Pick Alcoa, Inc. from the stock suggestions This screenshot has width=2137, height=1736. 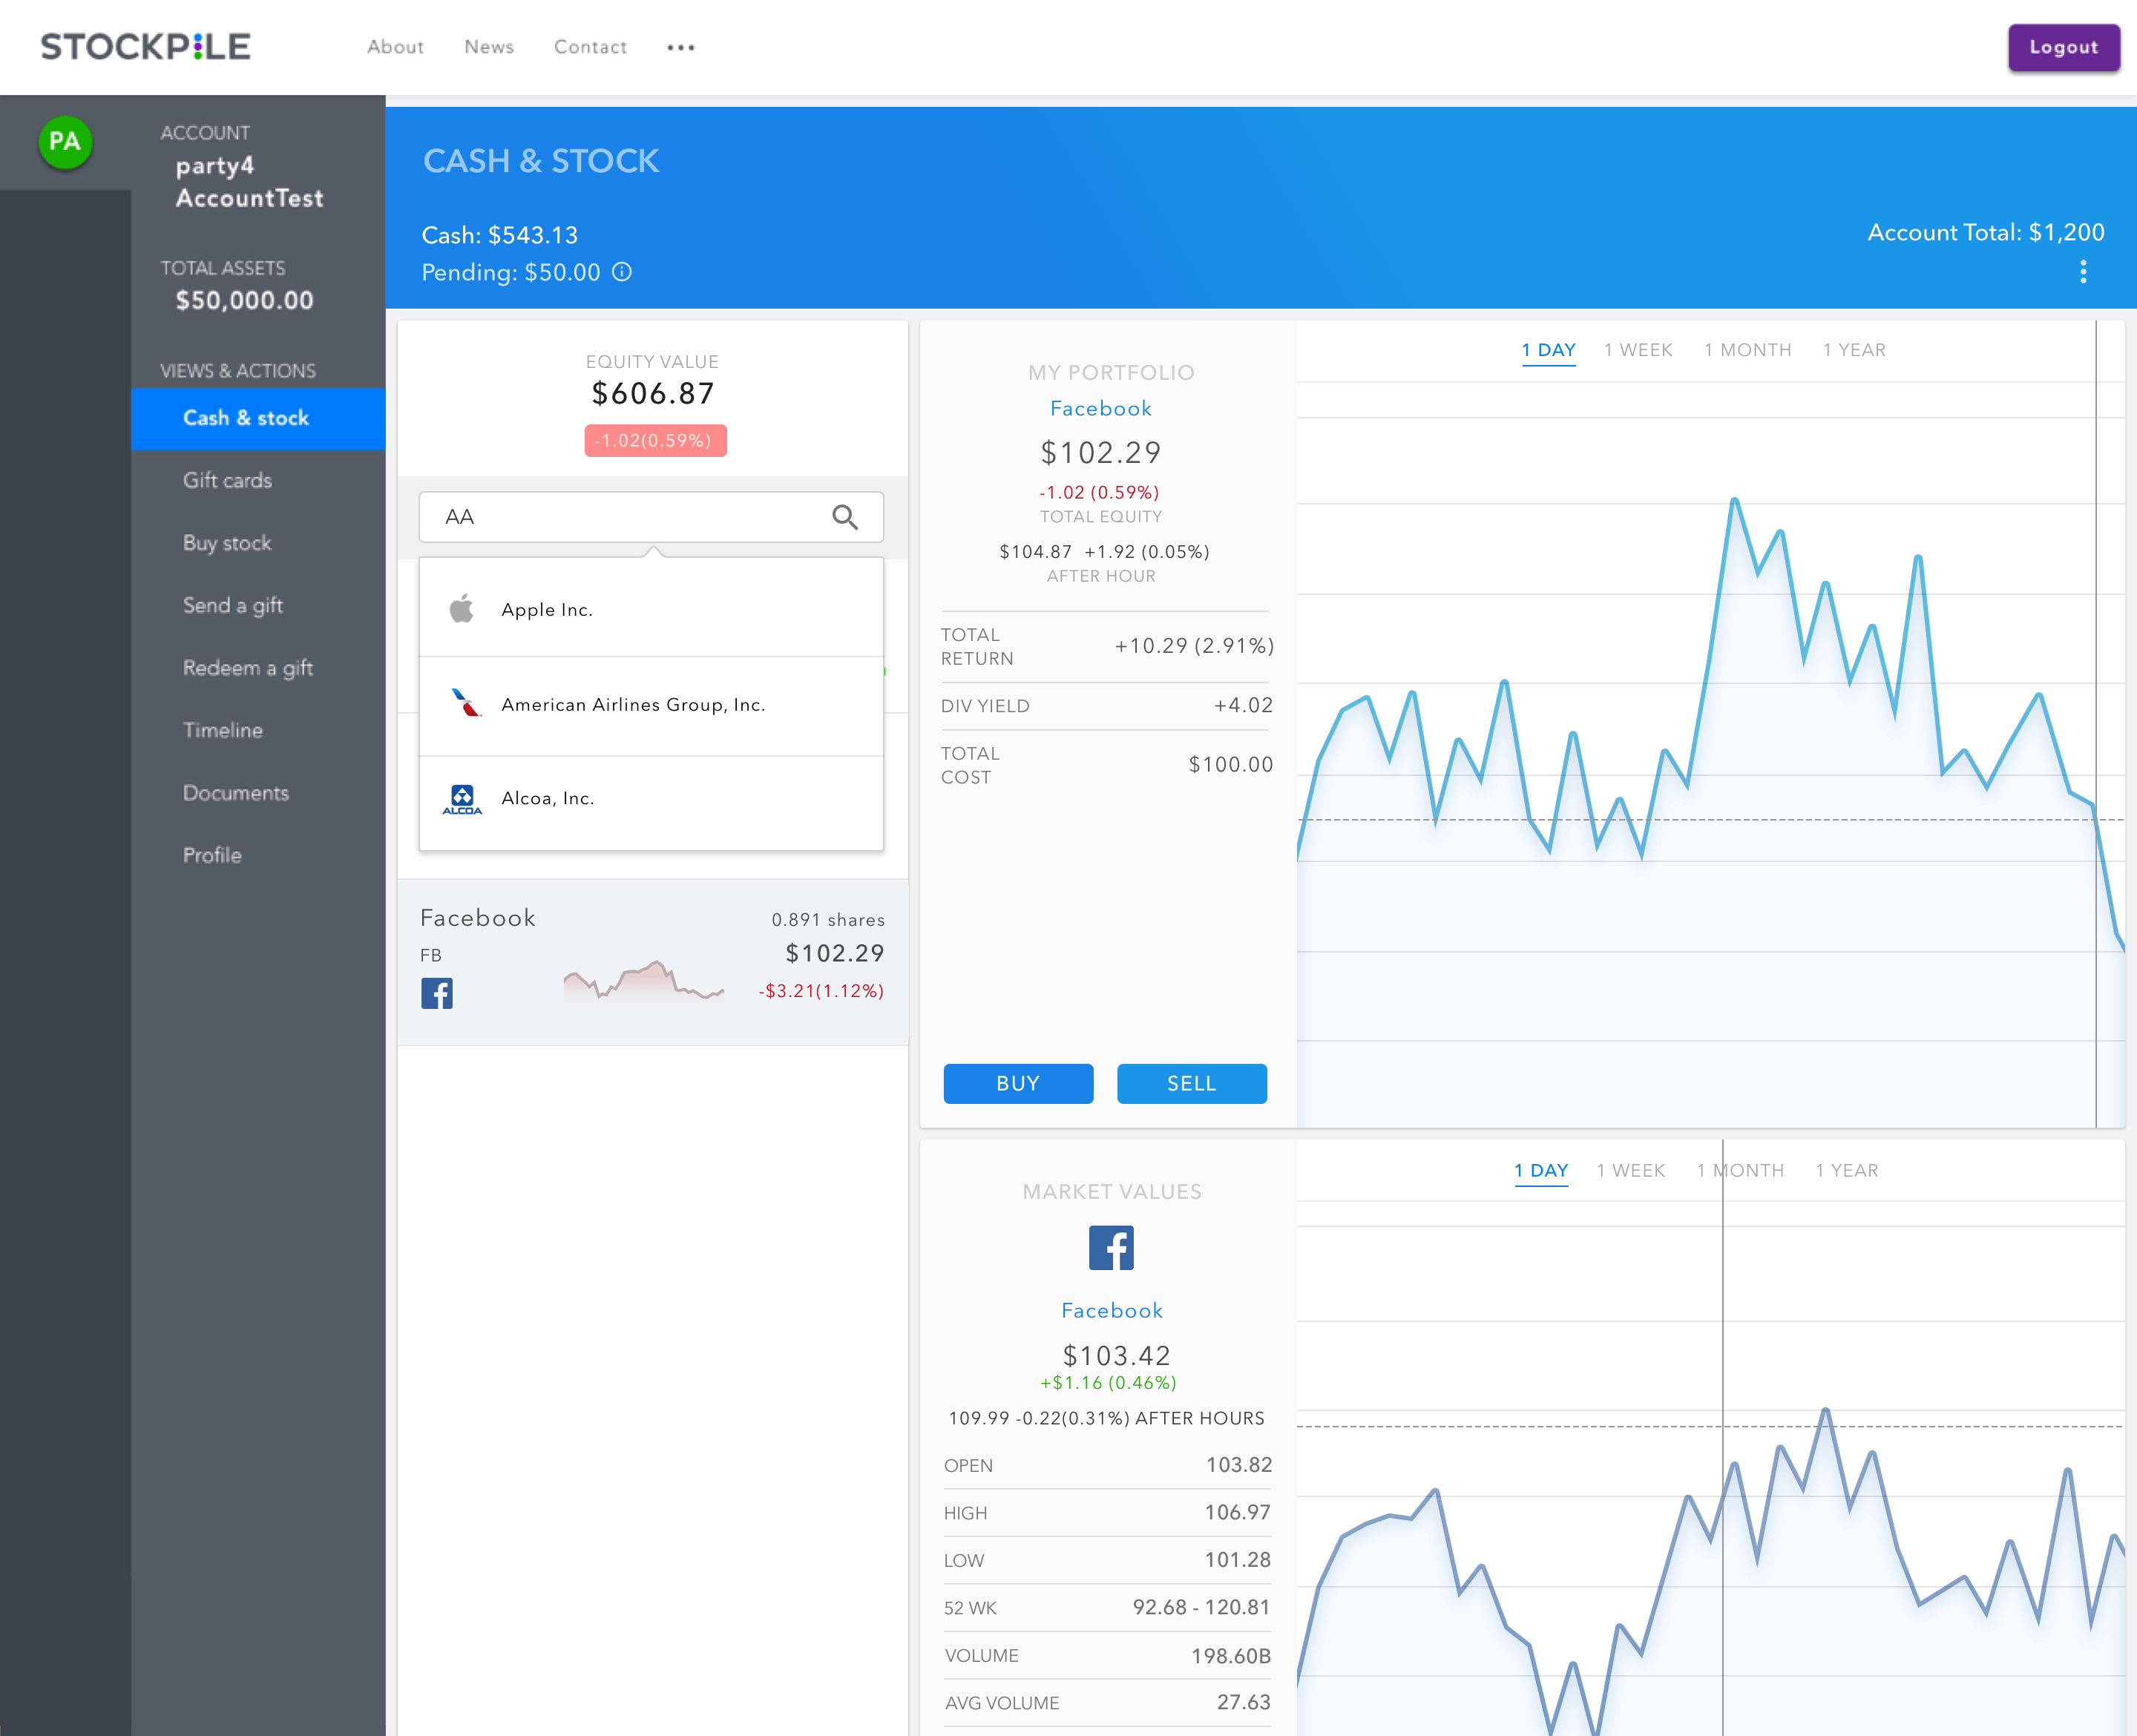click(x=547, y=798)
